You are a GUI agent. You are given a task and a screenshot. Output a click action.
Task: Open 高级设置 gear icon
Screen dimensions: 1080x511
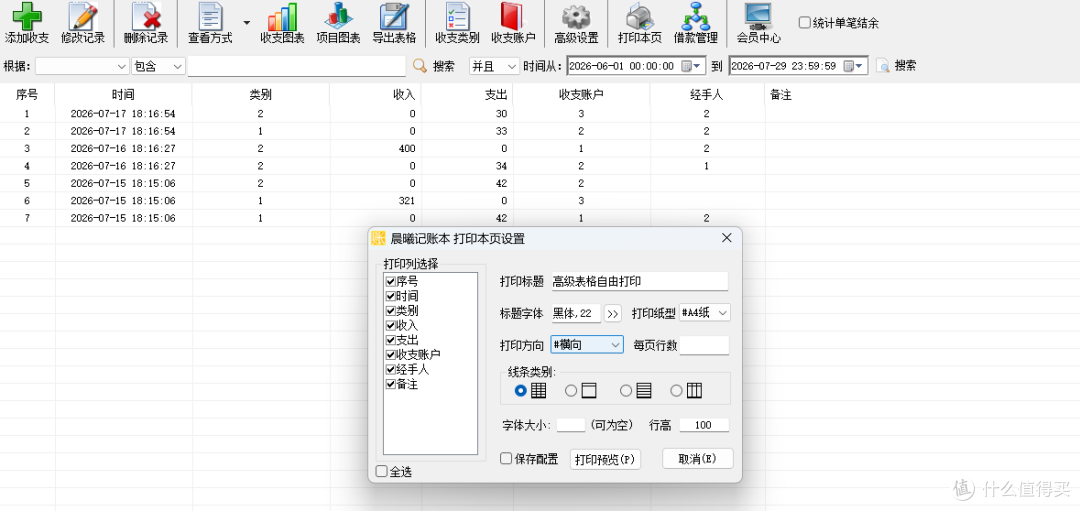[576, 15]
